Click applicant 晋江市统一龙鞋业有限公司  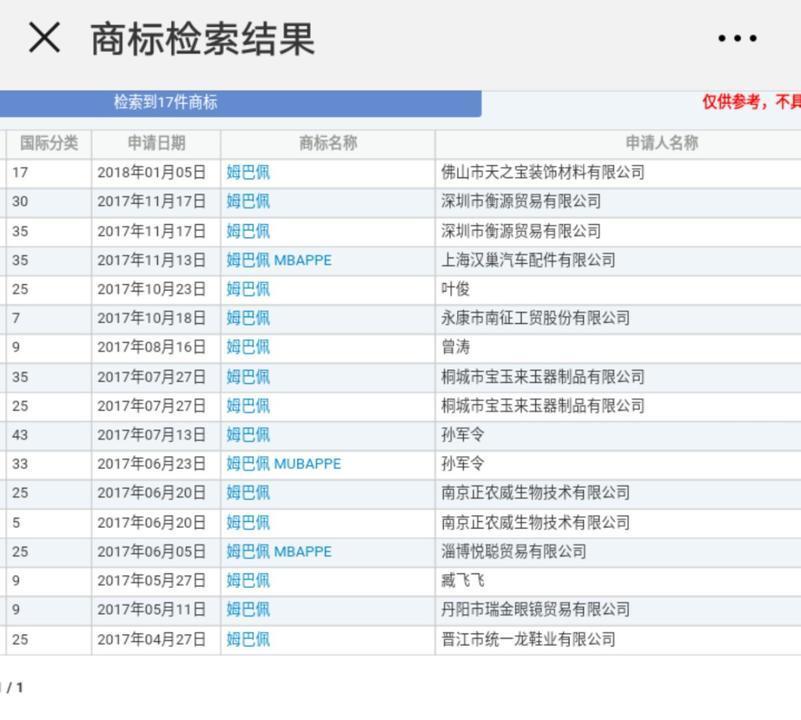click(x=527, y=638)
